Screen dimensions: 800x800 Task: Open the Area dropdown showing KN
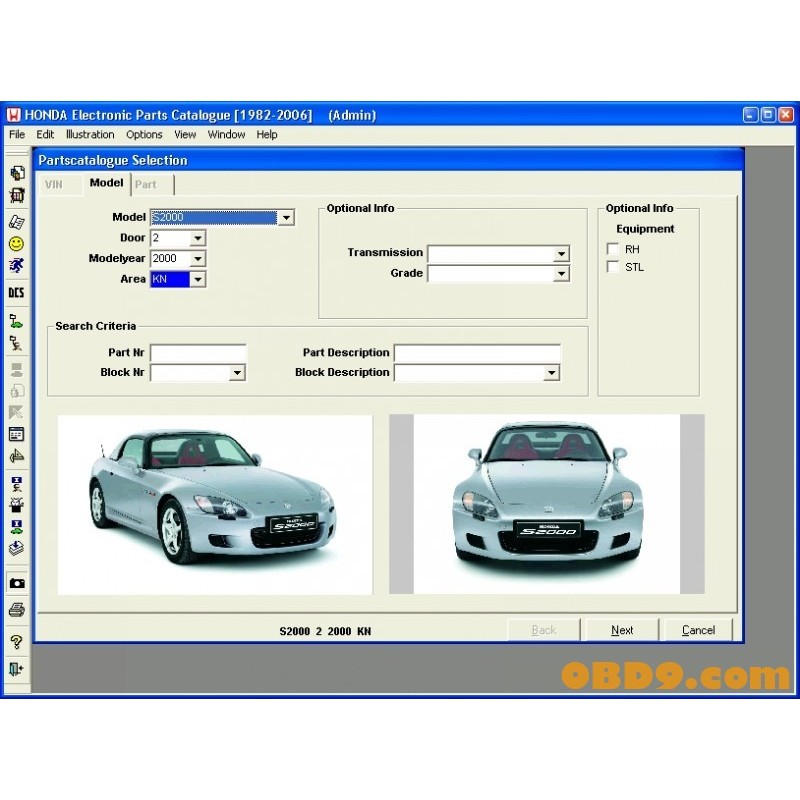(x=198, y=279)
